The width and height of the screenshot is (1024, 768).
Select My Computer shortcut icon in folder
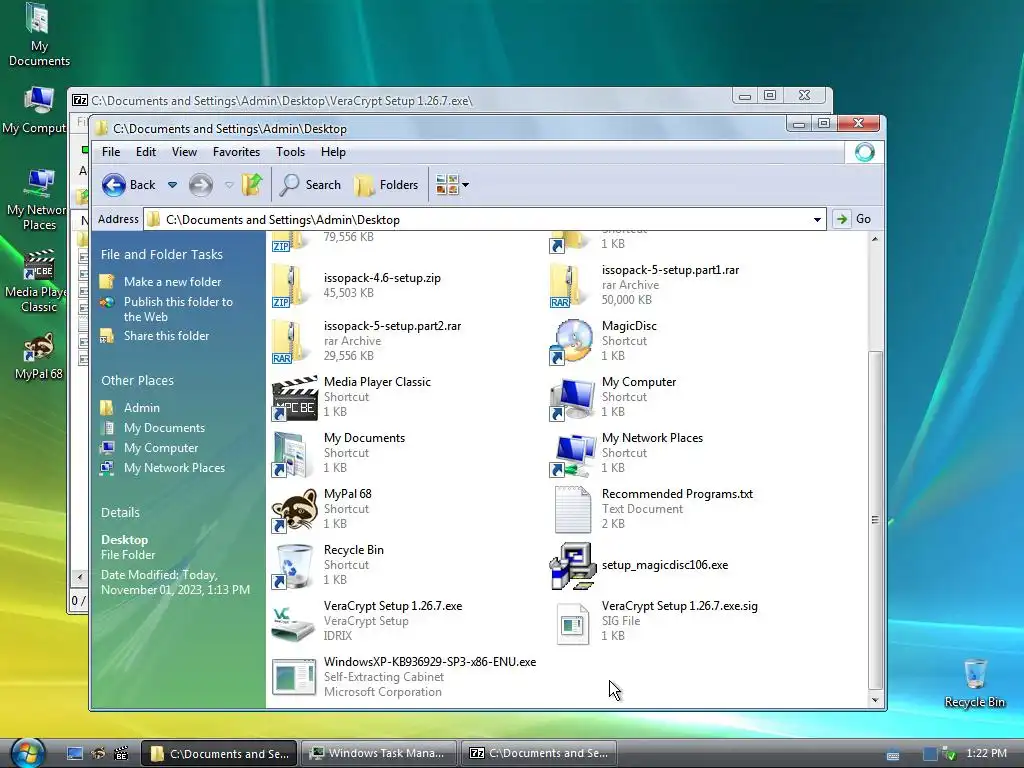572,398
